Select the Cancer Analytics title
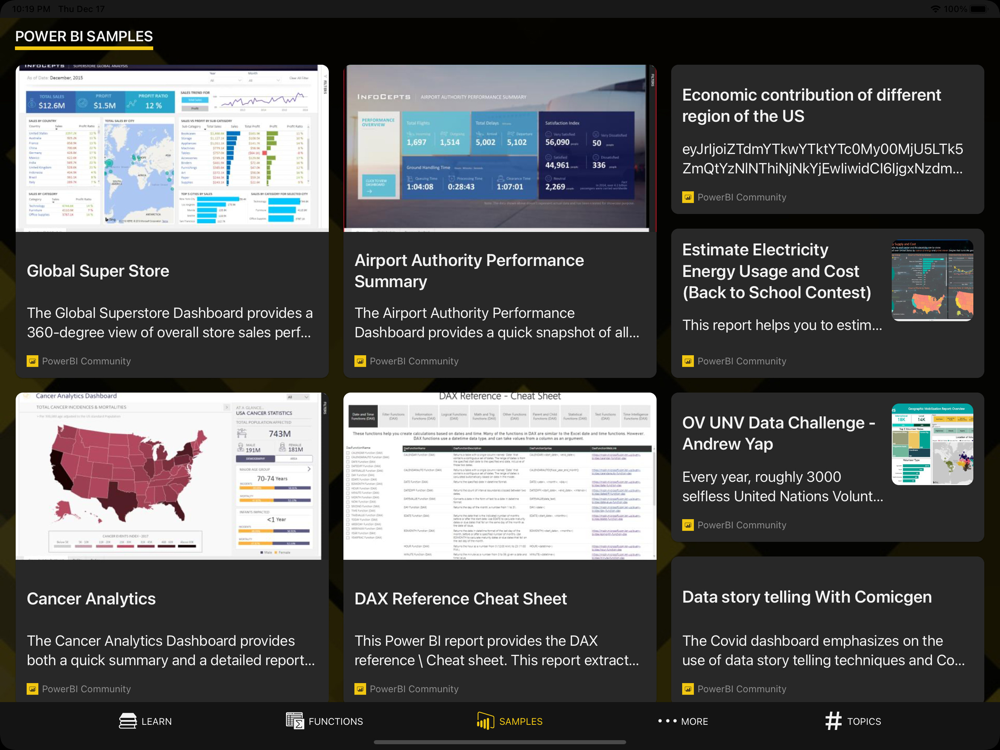1000x750 pixels. (x=91, y=599)
